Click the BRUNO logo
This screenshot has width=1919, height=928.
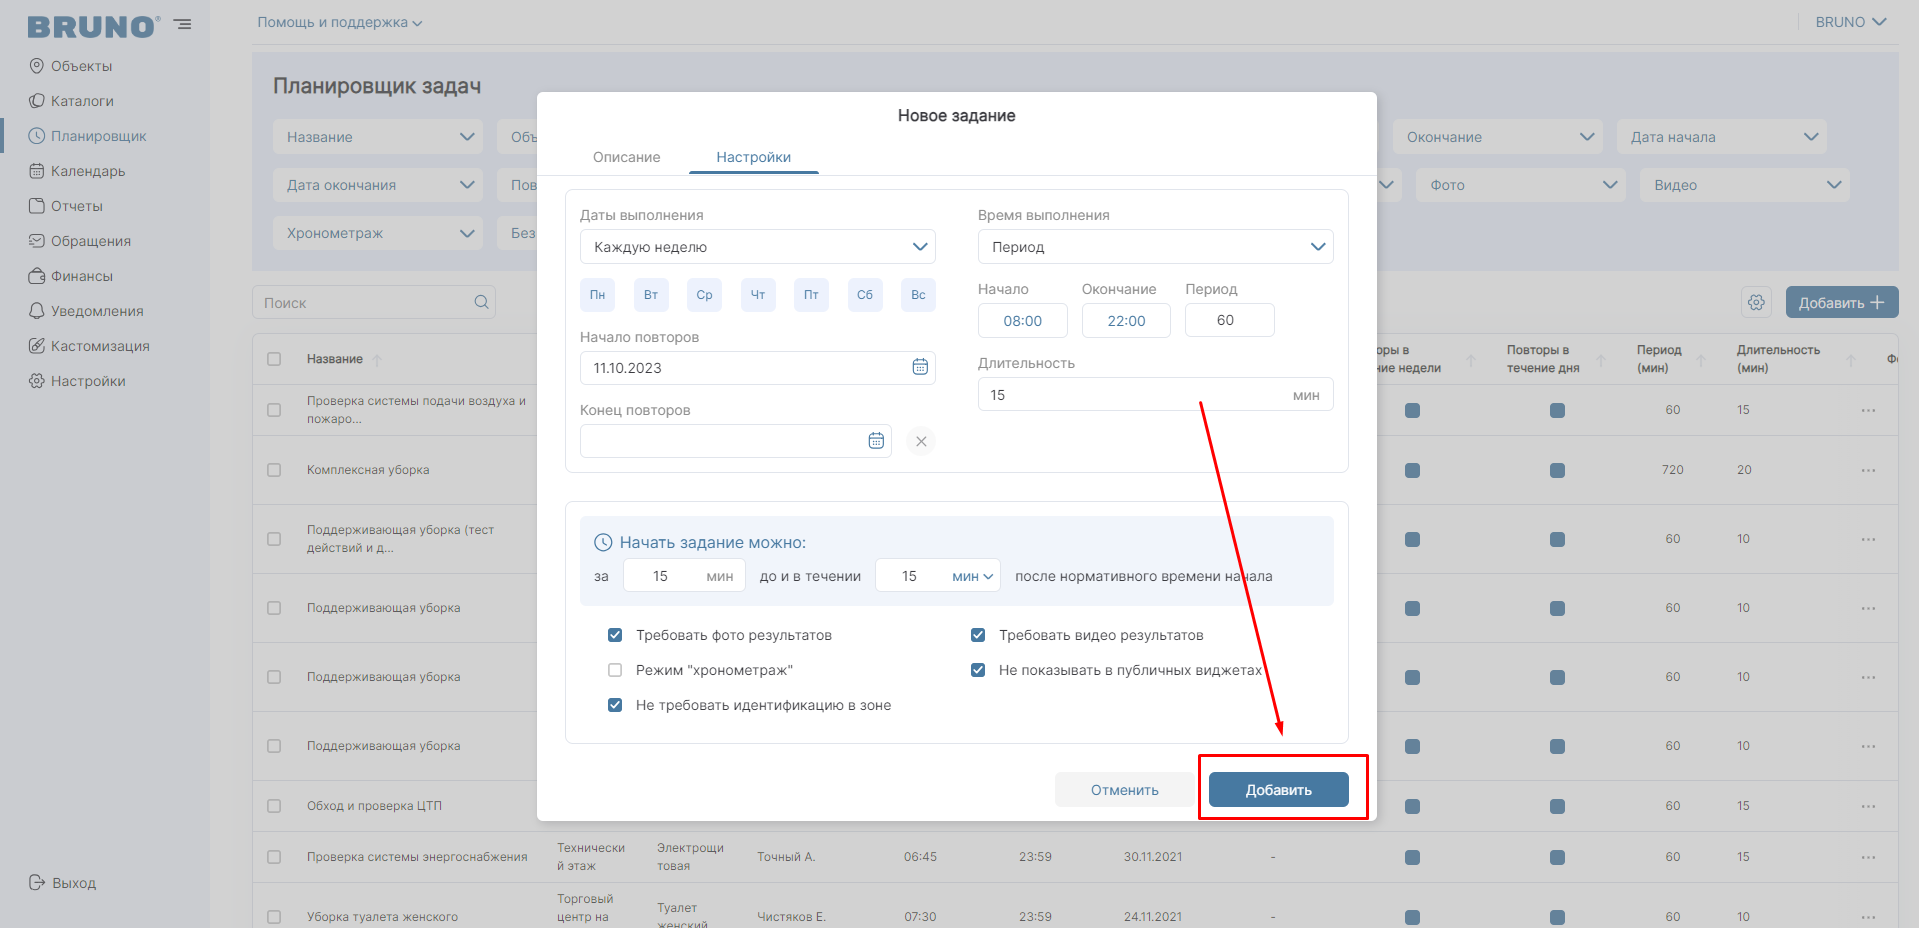click(93, 27)
